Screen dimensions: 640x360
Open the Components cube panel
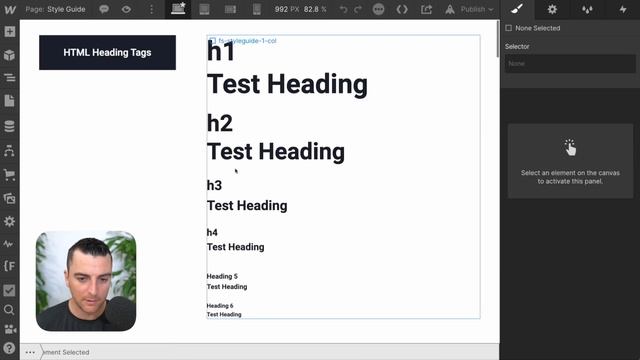click(x=9, y=55)
